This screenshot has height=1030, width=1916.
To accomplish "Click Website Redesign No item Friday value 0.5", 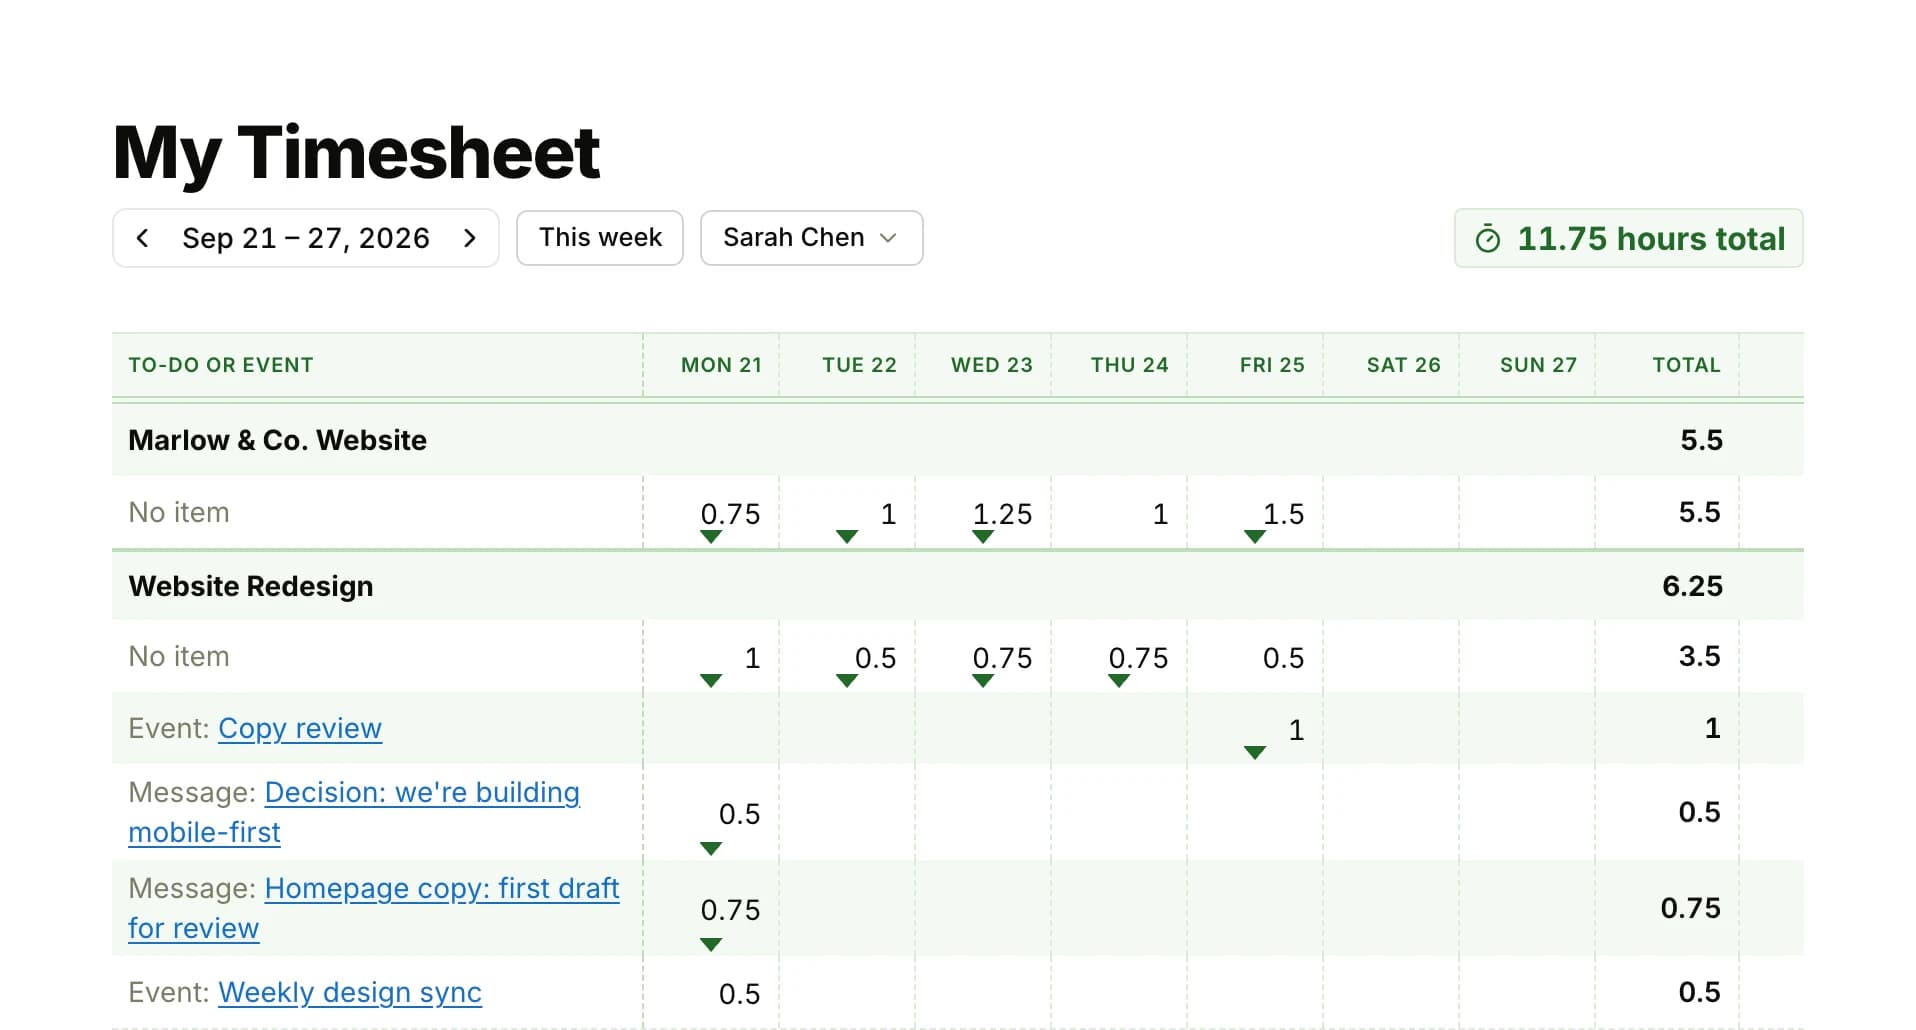I will (x=1283, y=658).
